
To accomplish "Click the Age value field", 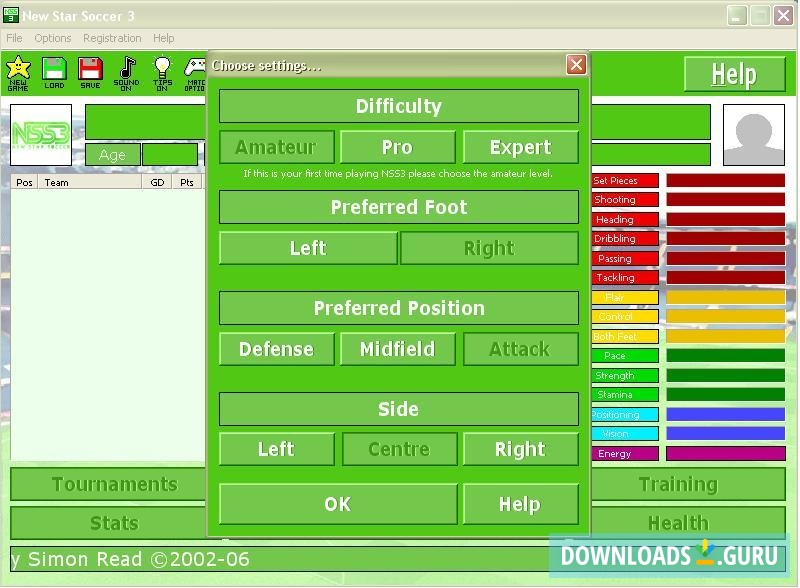I will tap(170, 155).
